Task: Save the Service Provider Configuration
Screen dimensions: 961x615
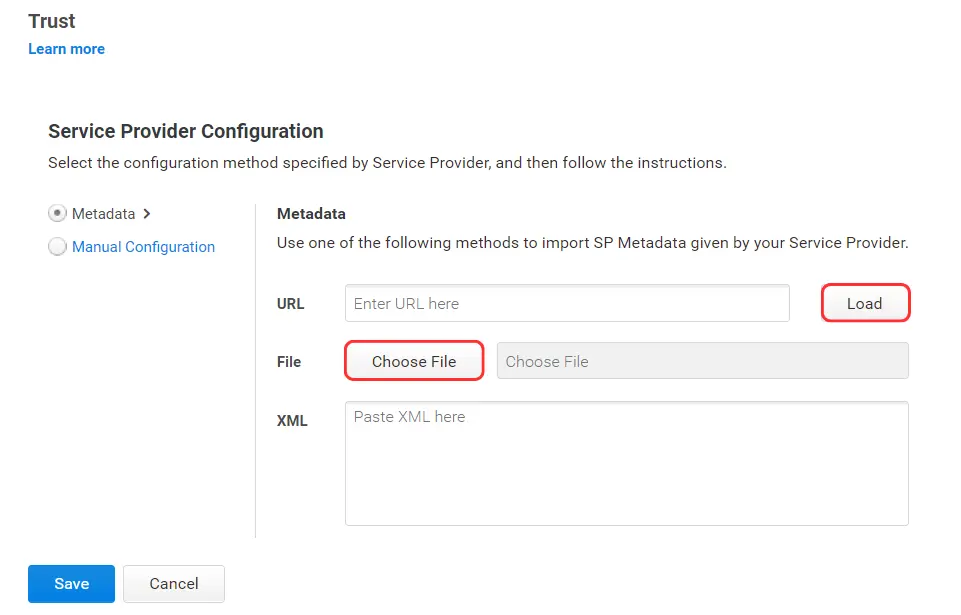Action: pos(70,583)
